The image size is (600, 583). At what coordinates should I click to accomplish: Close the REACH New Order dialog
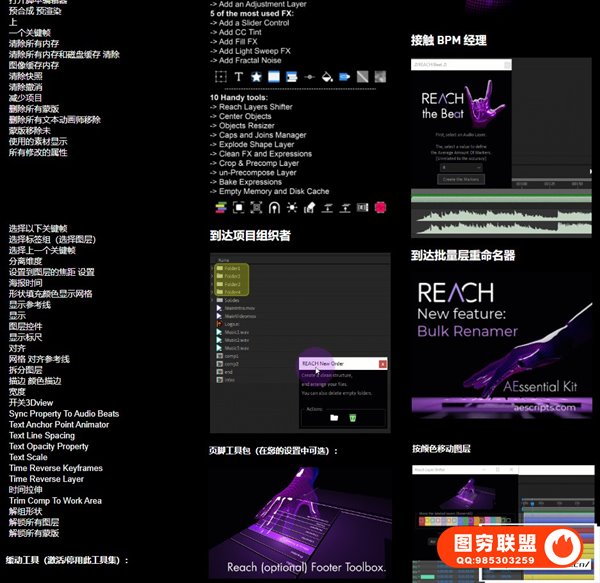coord(382,364)
